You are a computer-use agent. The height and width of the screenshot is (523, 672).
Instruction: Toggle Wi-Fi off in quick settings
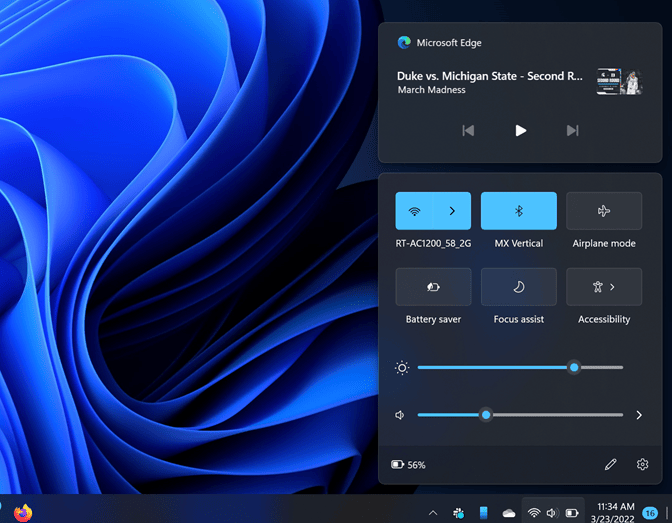coord(414,211)
